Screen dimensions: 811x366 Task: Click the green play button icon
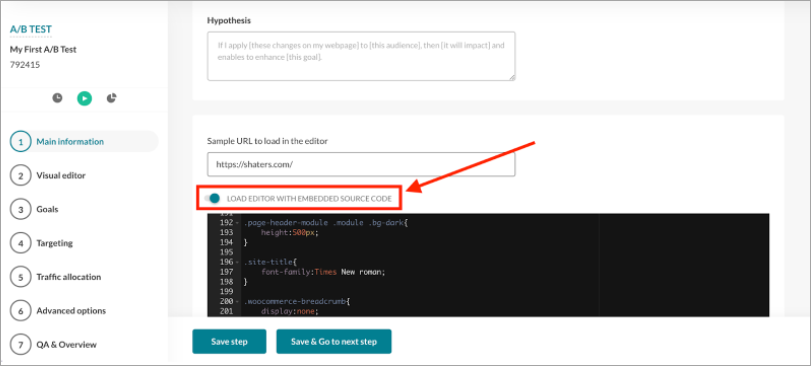click(x=84, y=98)
